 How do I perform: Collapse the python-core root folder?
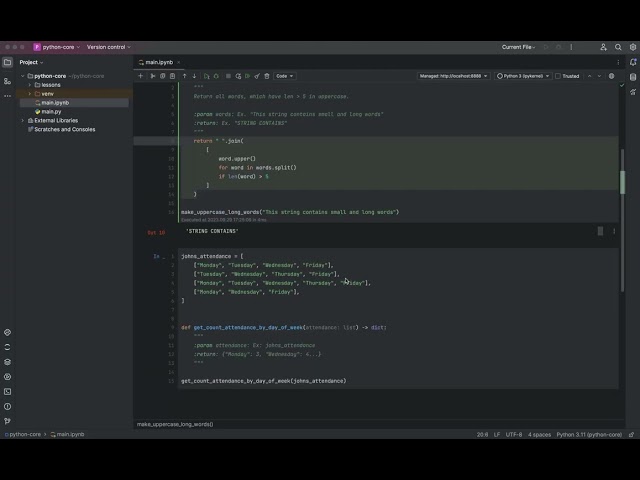click(23, 76)
